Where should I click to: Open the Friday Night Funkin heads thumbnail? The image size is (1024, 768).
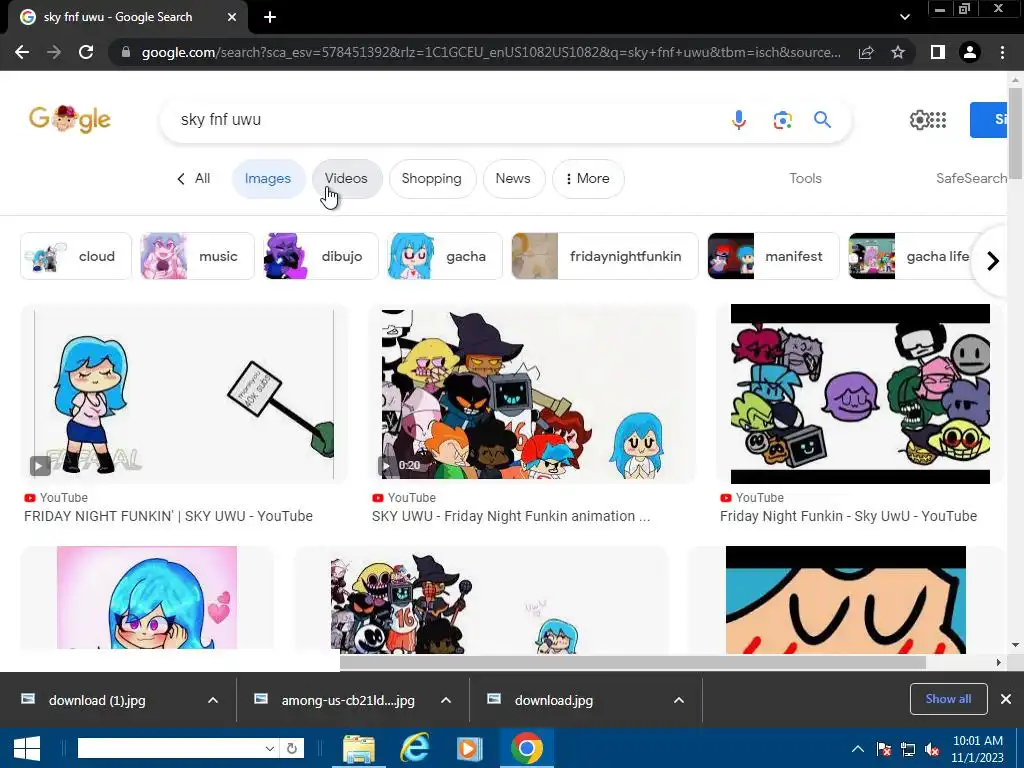coord(860,394)
